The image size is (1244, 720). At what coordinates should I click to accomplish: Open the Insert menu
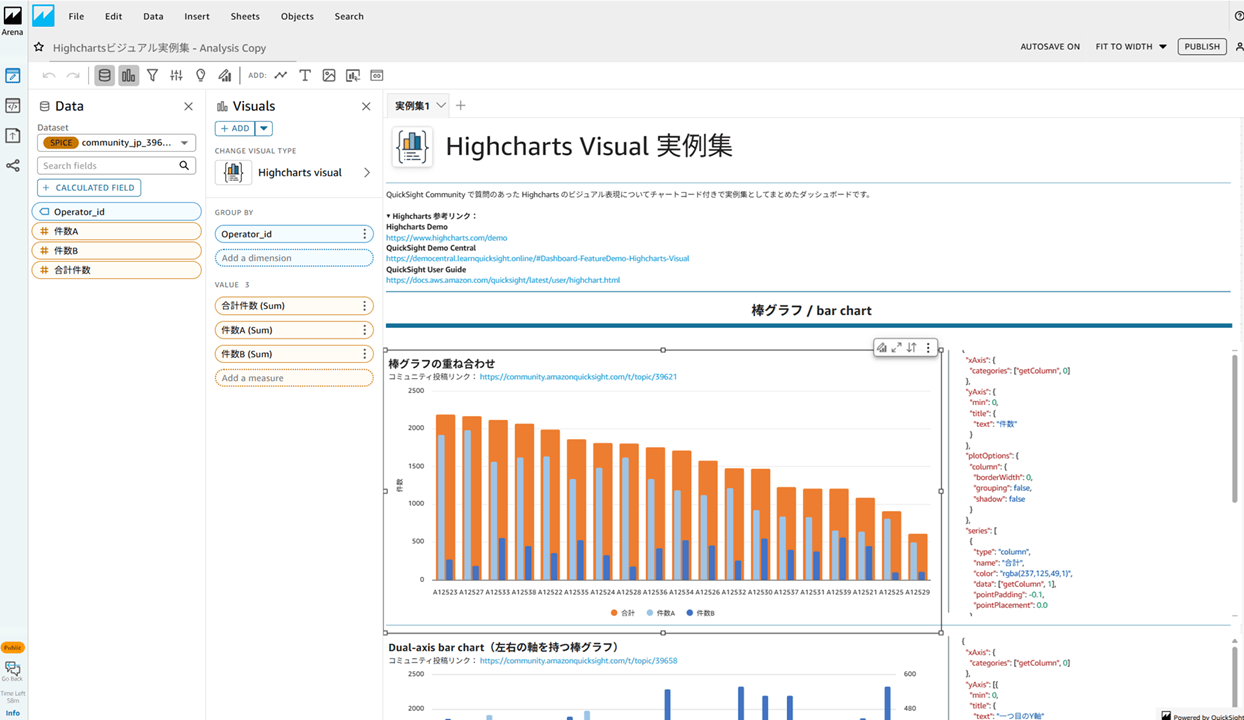[x=197, y=17]
